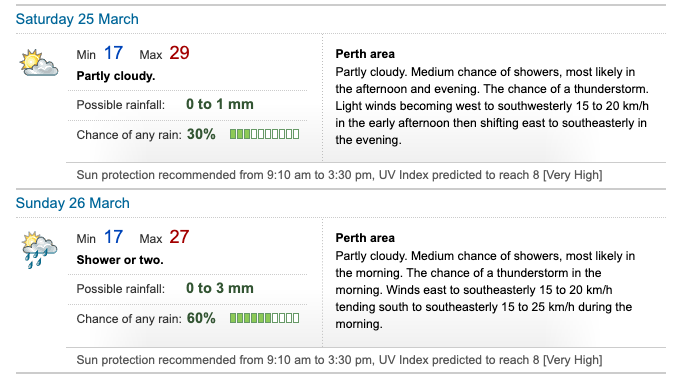Click Saturday's 30% rain chance bar
The image size is (675, 378).
(x=264, y=134)
